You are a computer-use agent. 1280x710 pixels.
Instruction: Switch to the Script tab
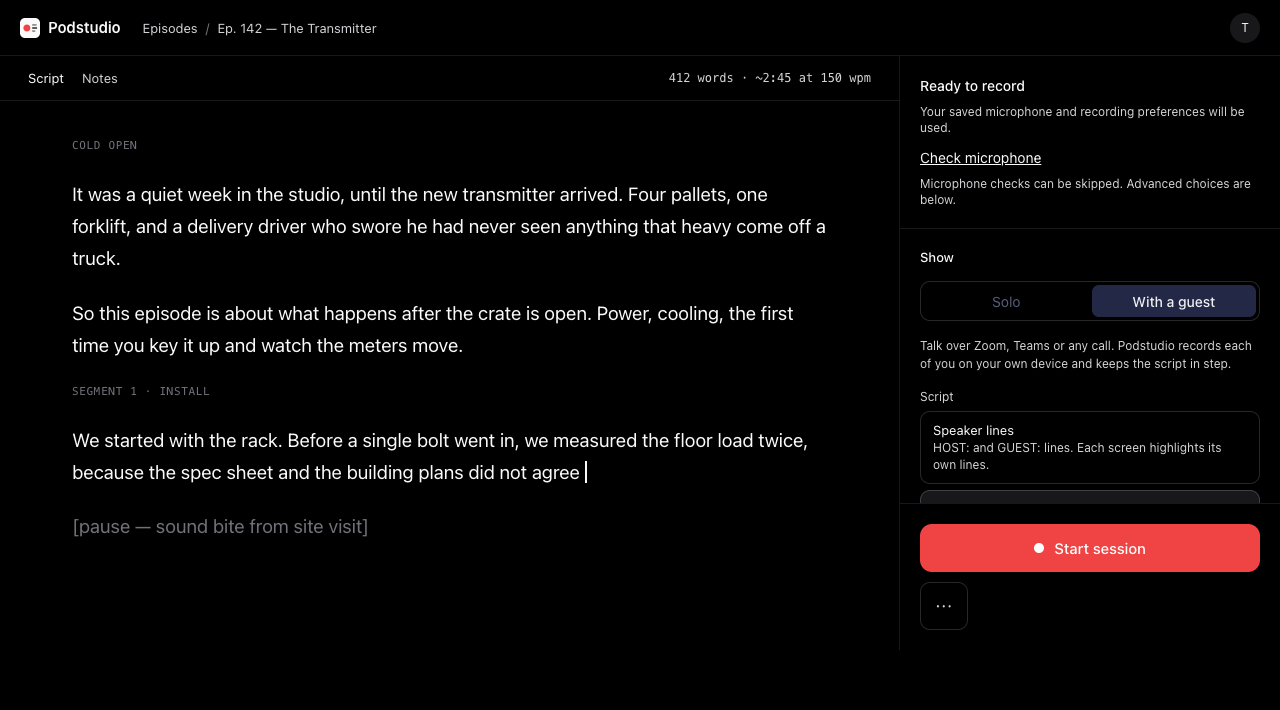click(x=46, y=78)
